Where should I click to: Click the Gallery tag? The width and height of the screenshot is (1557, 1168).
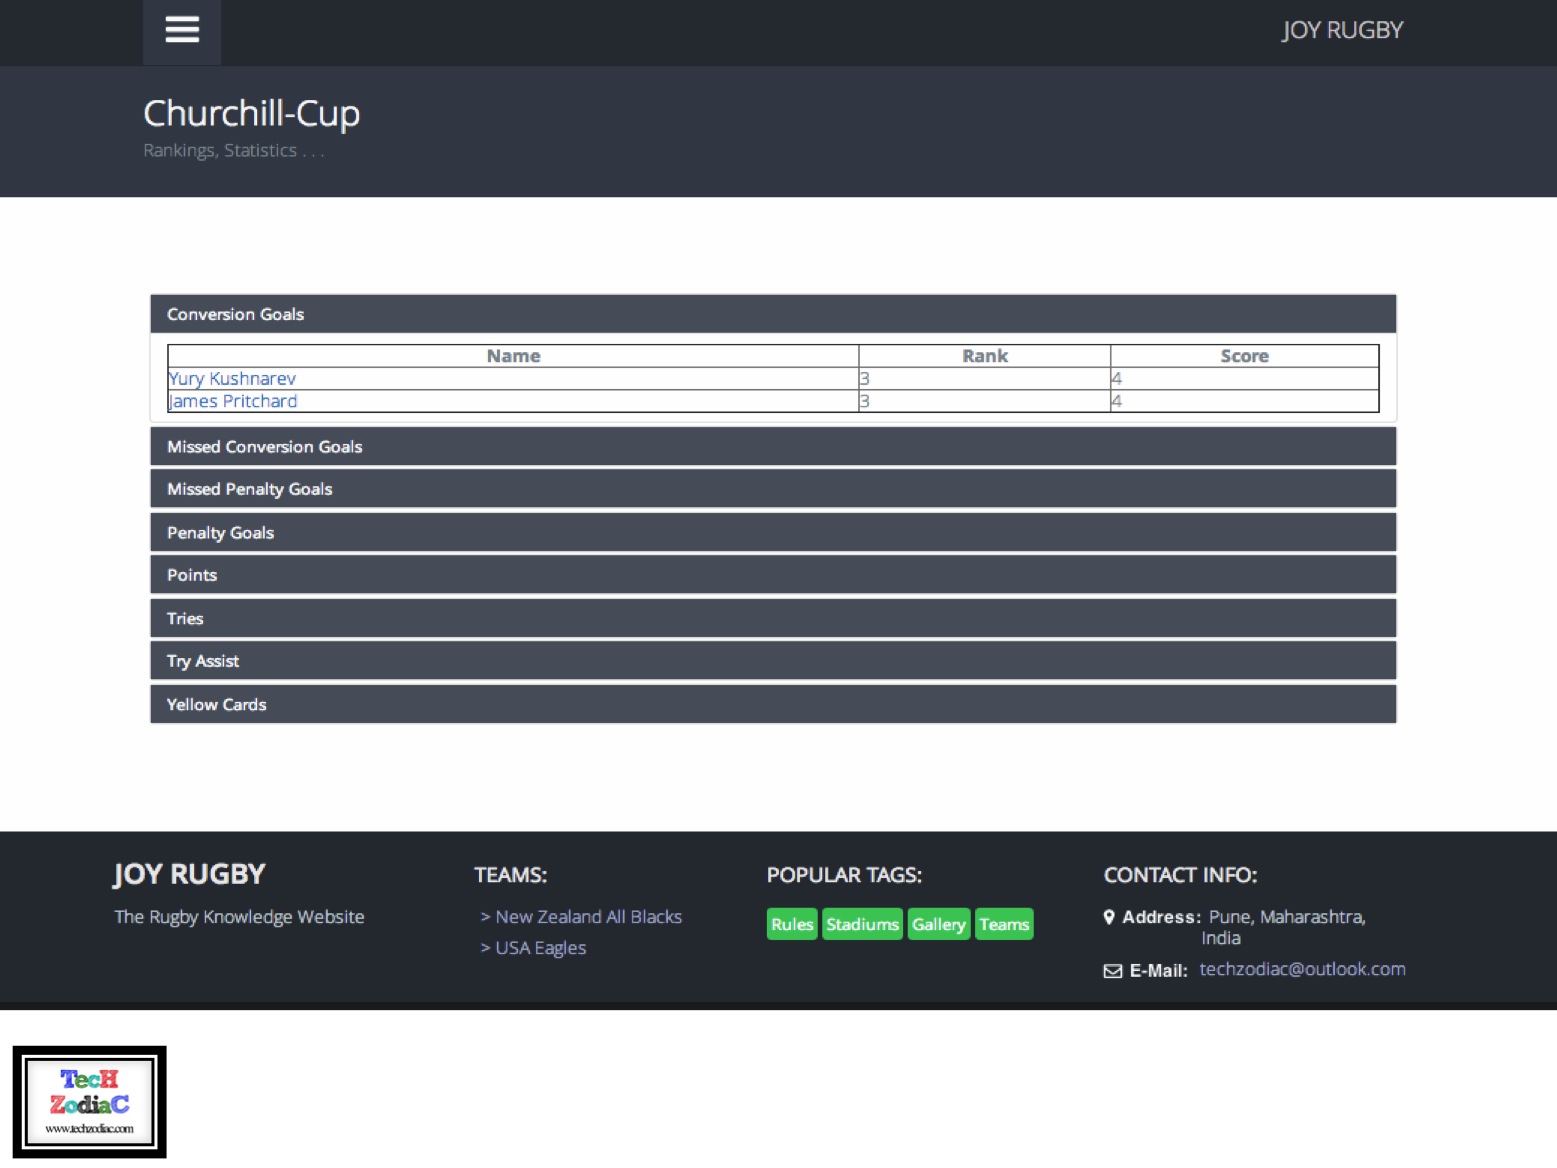(938, 924)
